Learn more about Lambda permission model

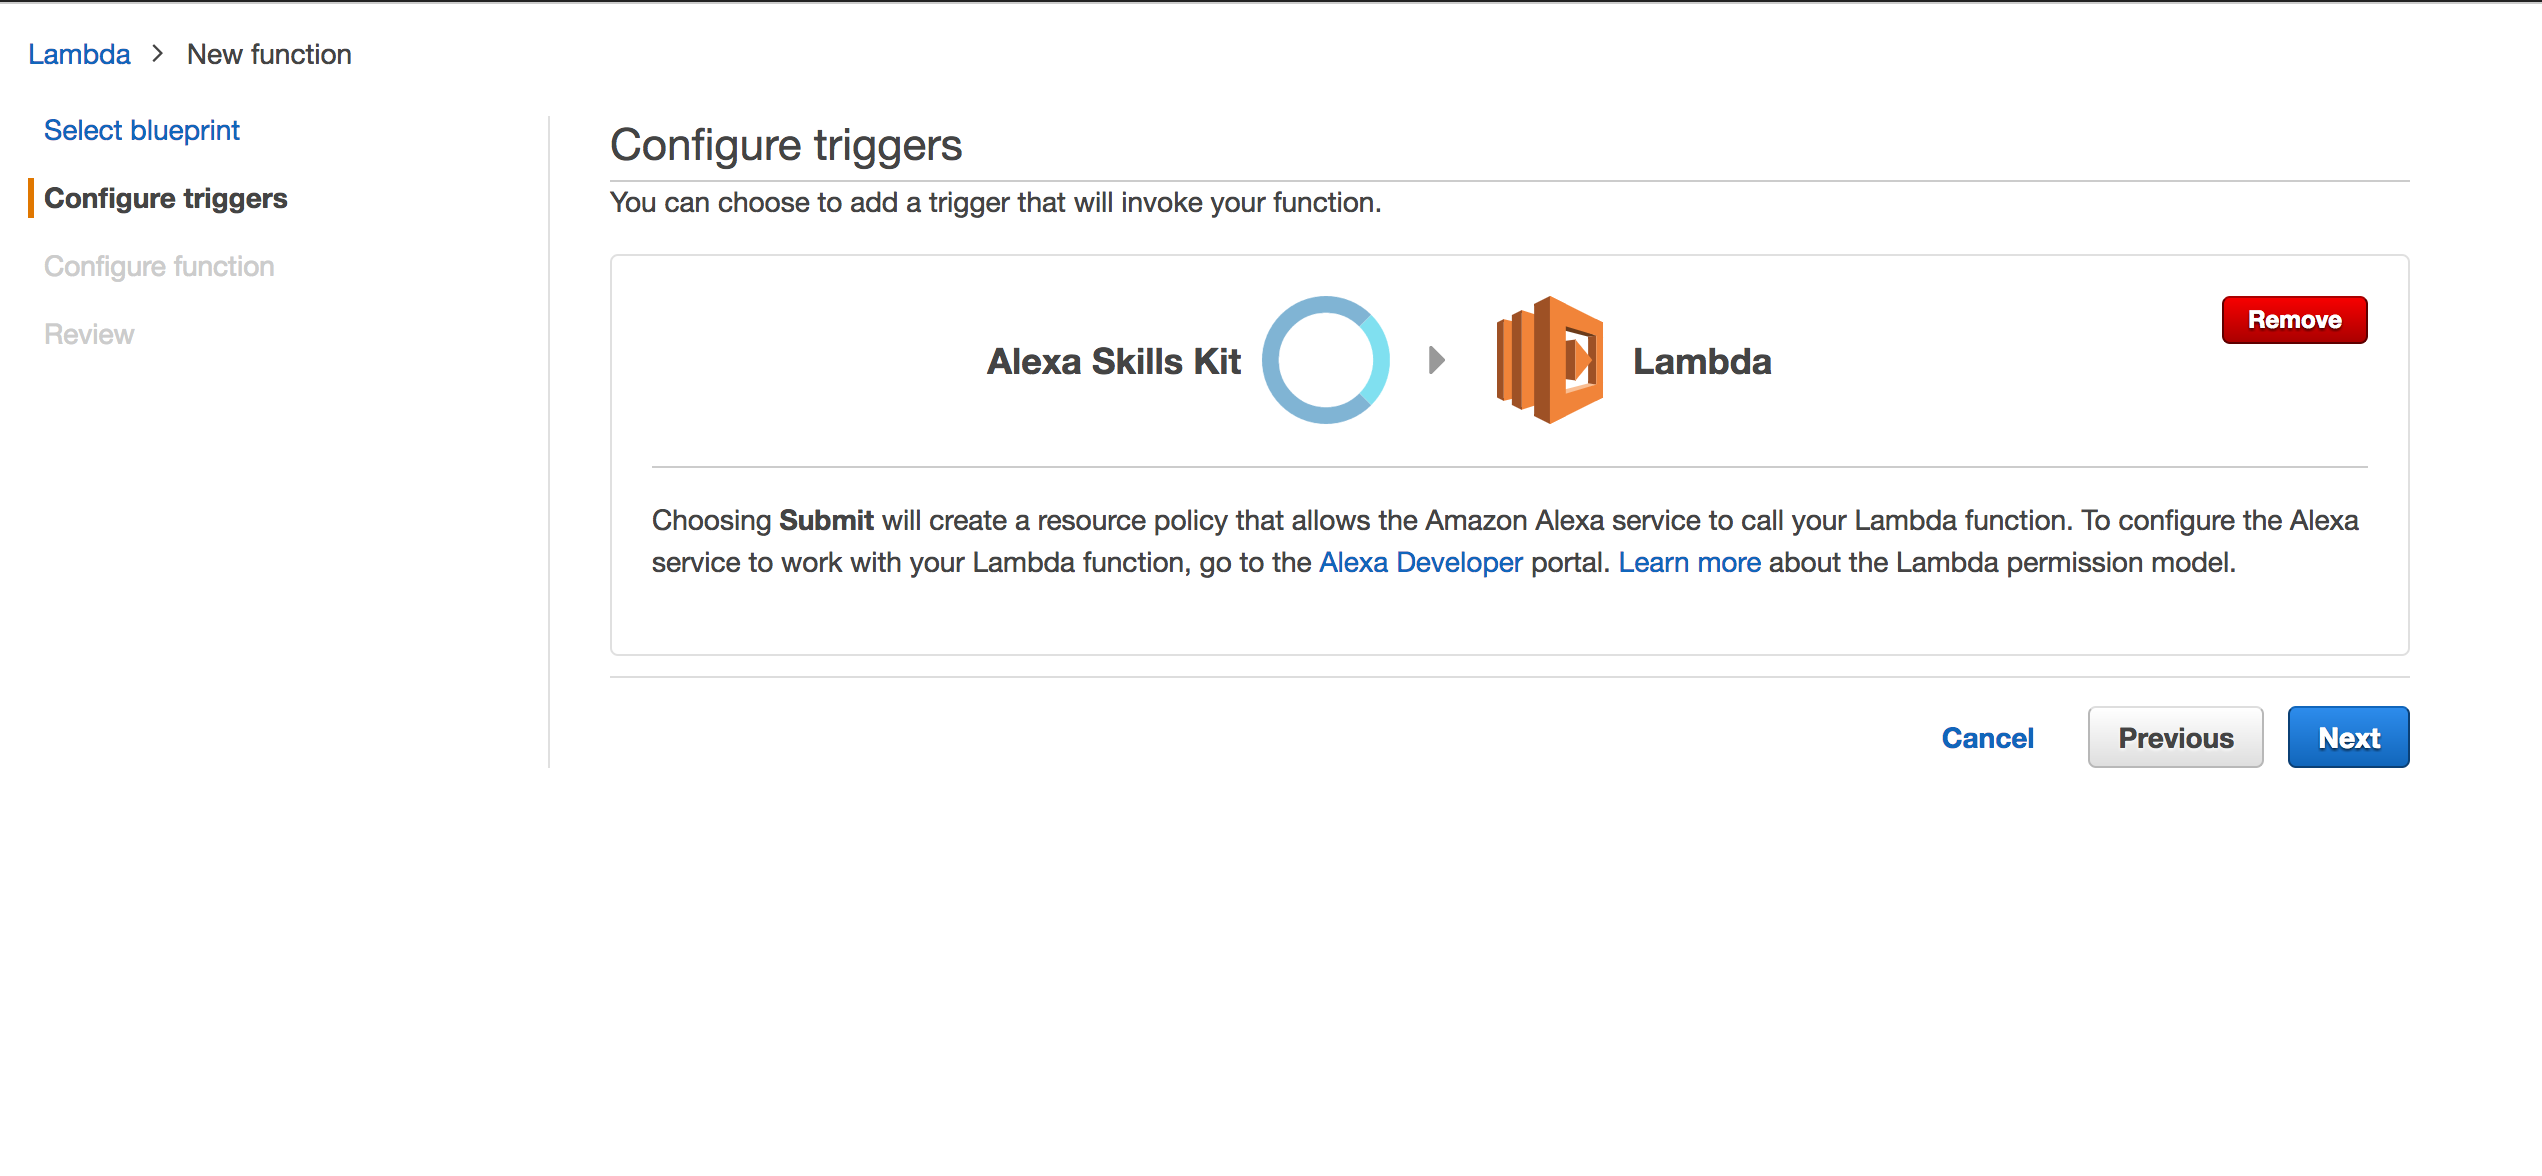pos(1691,561)
